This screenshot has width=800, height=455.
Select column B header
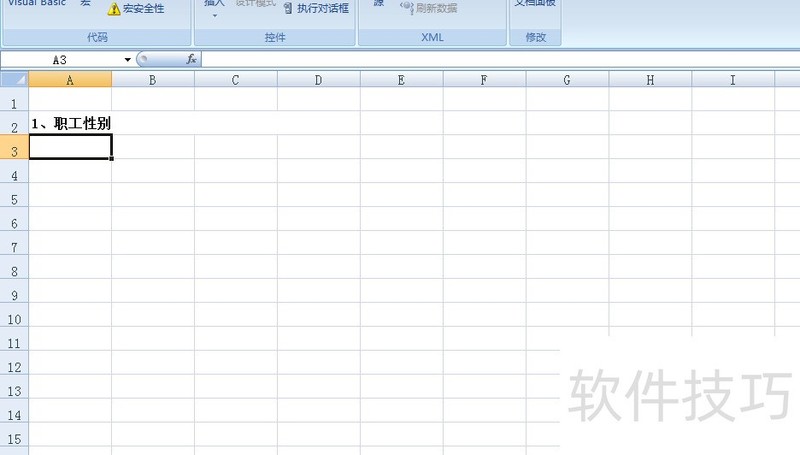(x=153, y=80)
